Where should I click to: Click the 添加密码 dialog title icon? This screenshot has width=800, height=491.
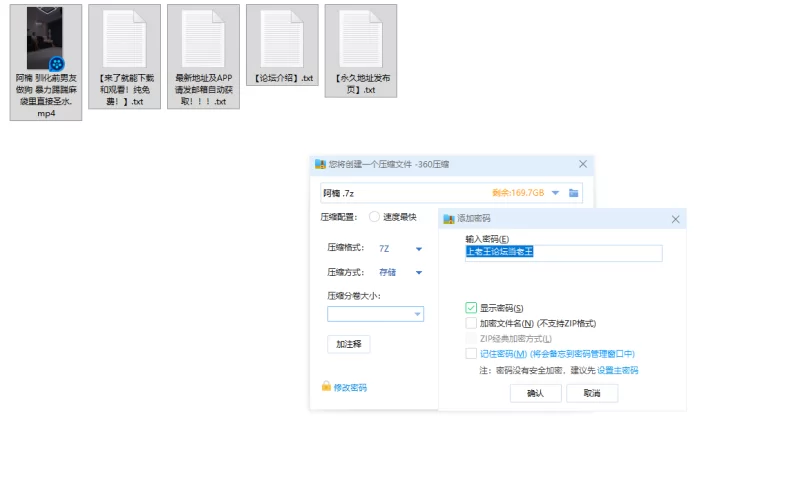point(448,219)
